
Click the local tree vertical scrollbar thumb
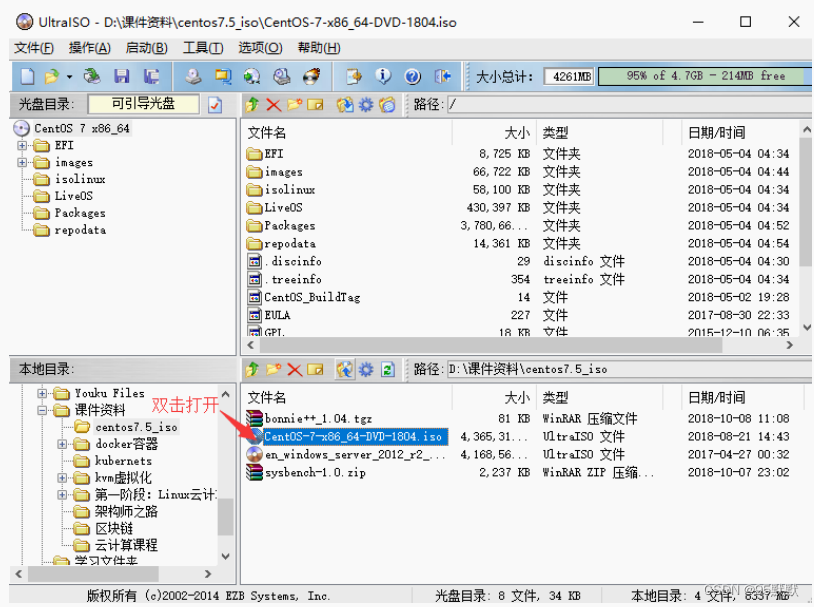click(x=225, y=517)
